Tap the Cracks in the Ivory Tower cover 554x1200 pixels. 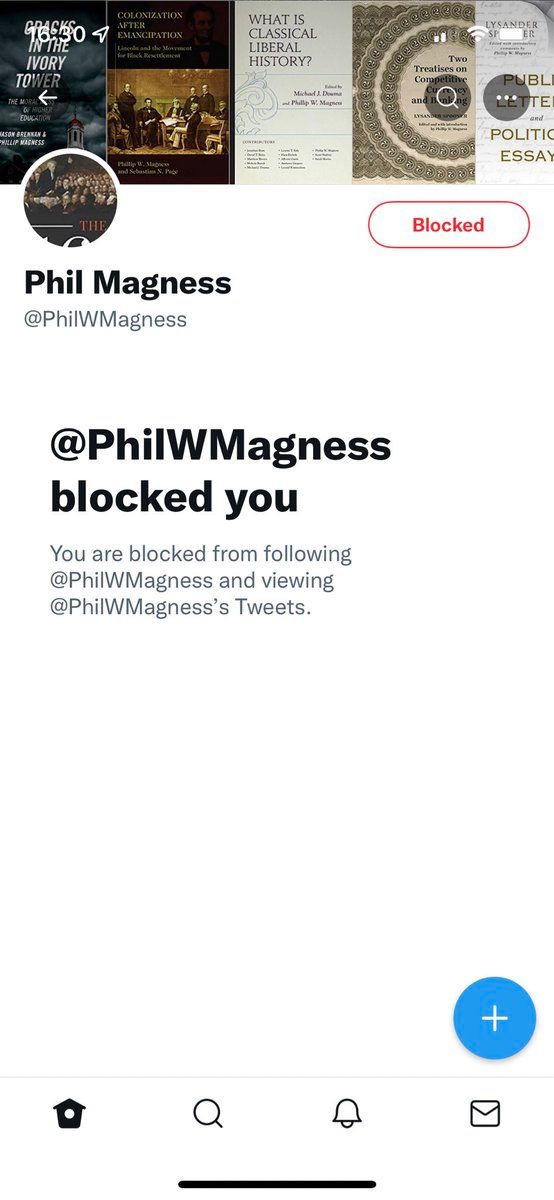pos(52,92)
